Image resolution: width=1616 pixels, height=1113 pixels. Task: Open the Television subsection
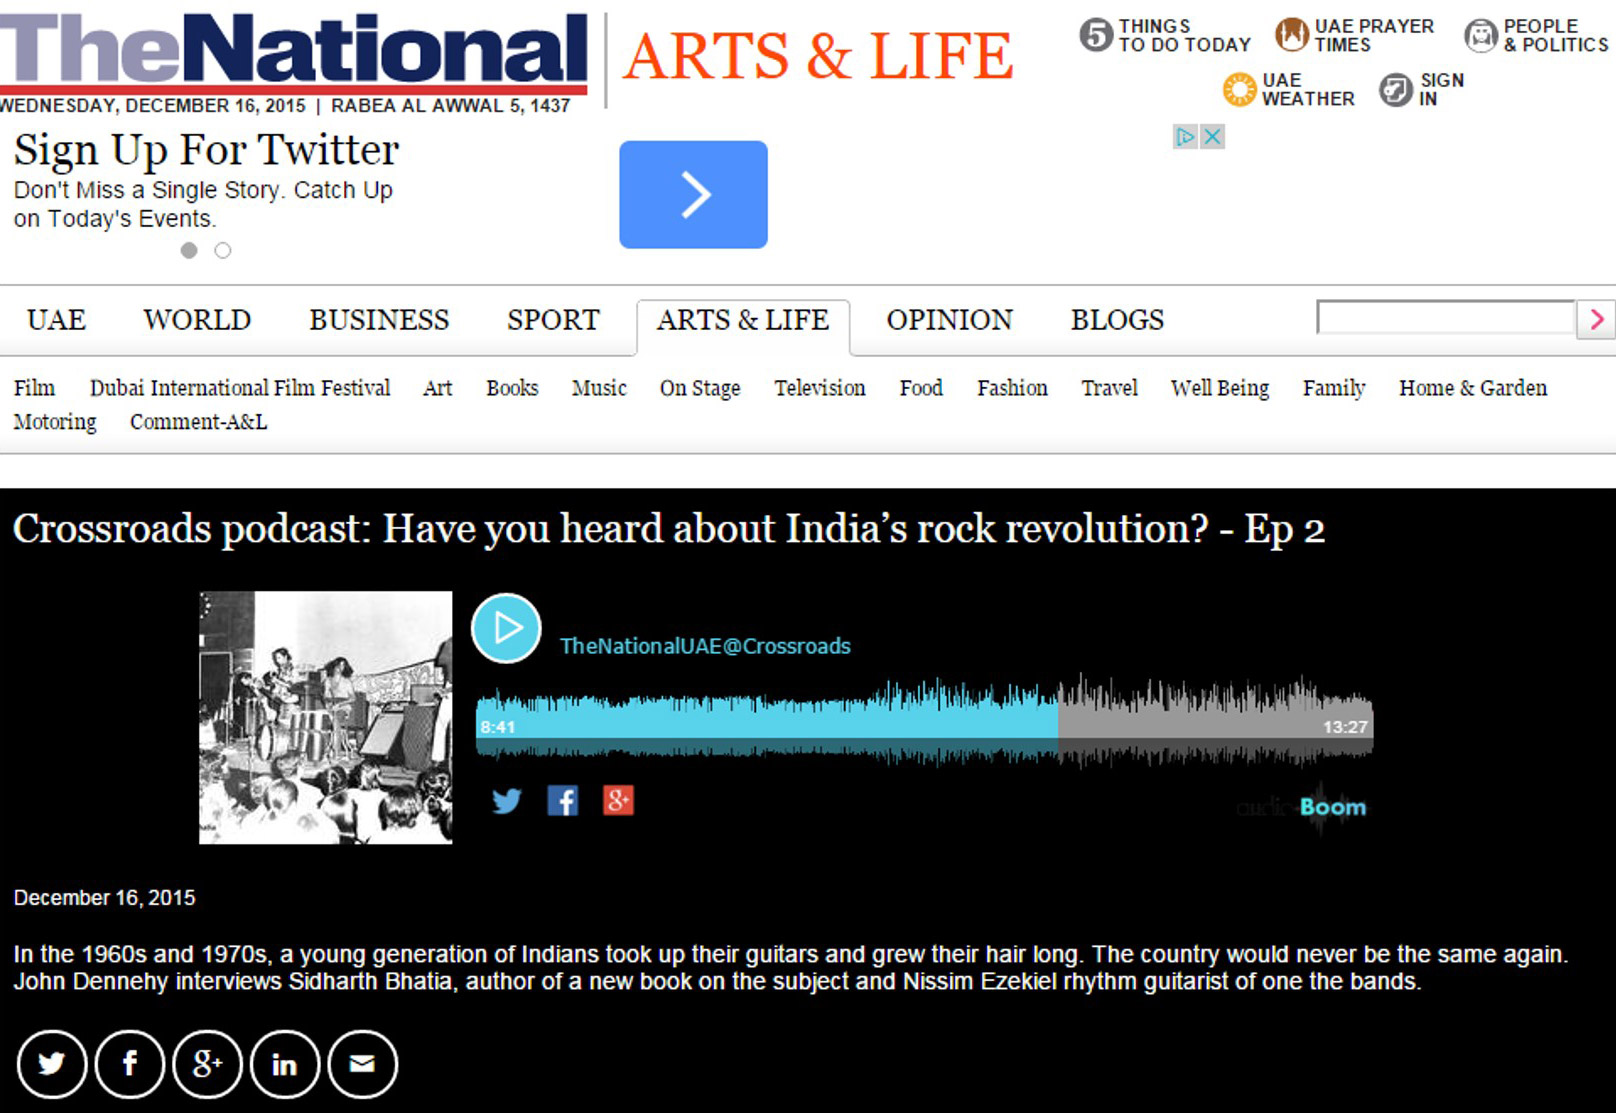(x=820, y=388)
